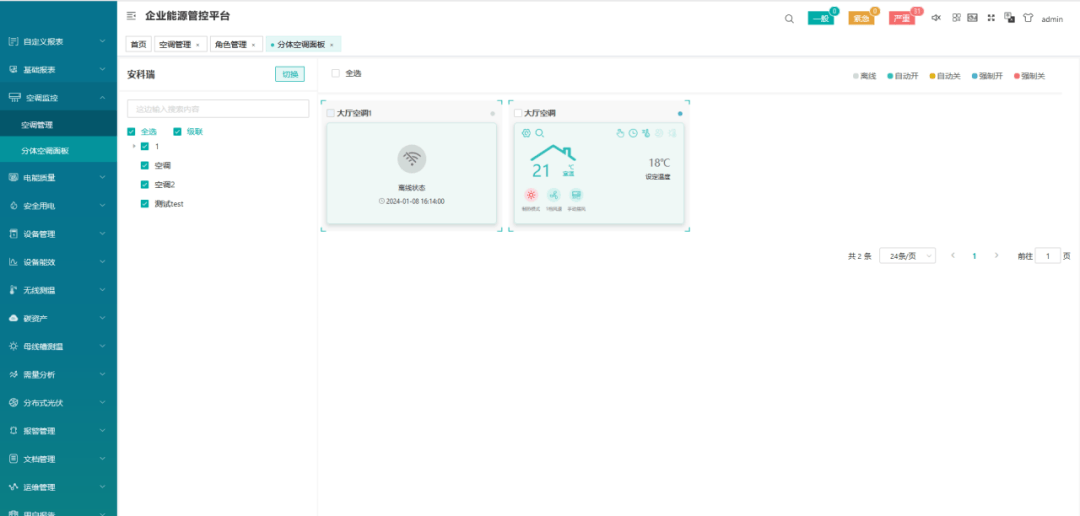Viewport: 1080px width, 516px height.
Task: Click the tree search input field
Action: (x=218, y=108)
